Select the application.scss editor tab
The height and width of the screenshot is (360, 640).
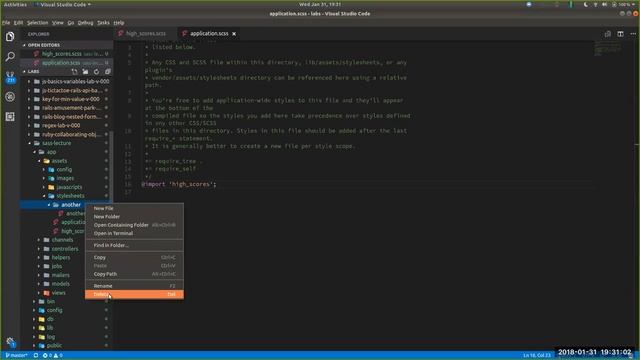(209, 34)
